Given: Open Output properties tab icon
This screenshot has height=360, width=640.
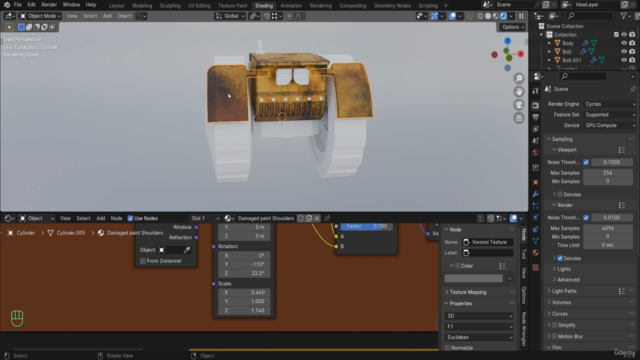Looking at the screenshot, I should [x=536, y=117].
